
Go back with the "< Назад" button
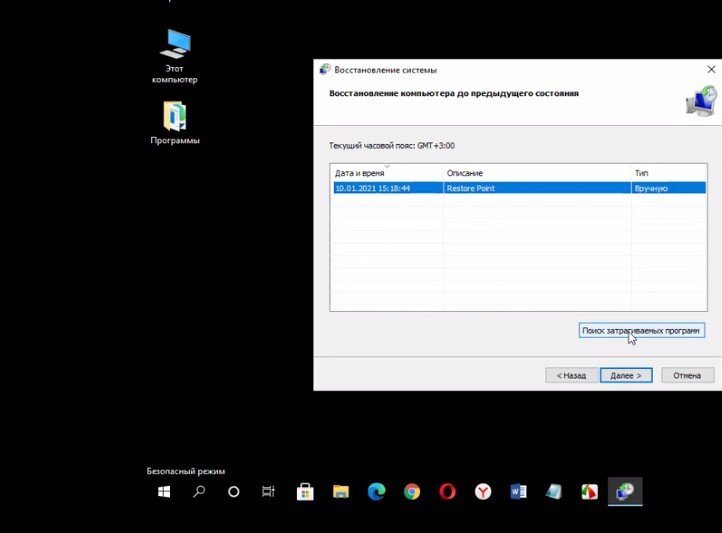571,376
